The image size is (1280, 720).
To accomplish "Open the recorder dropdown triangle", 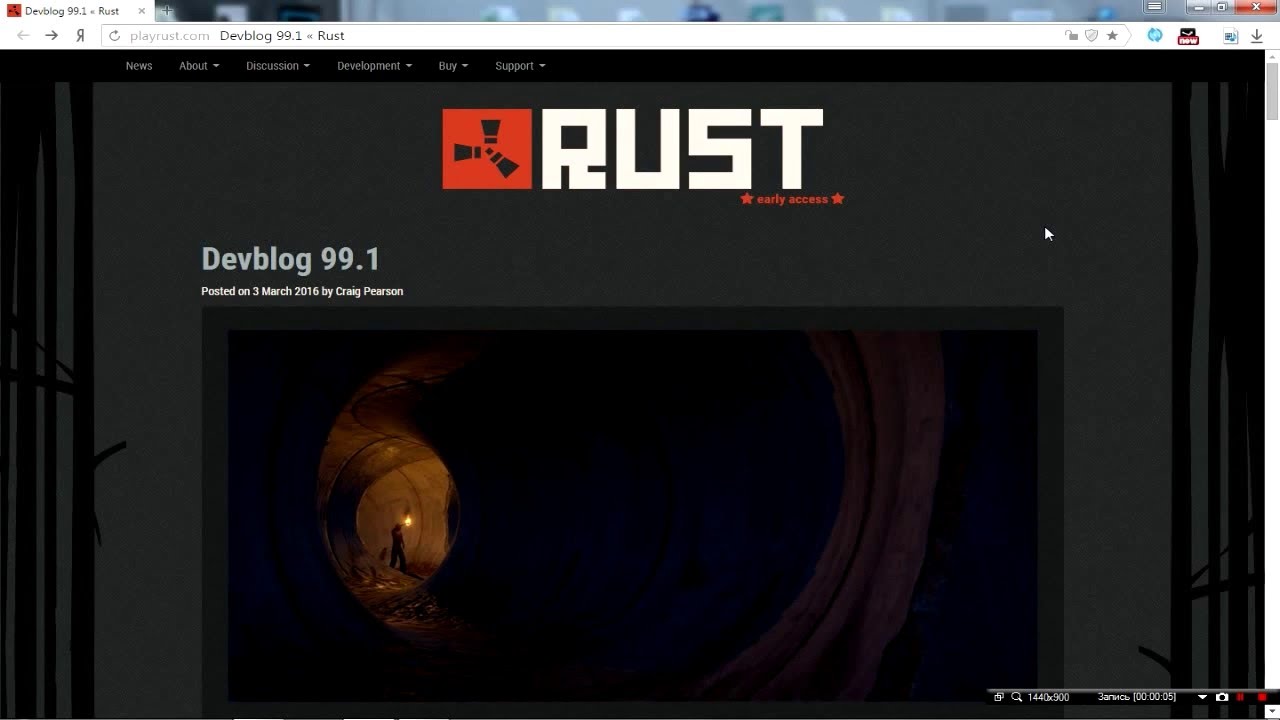I will (x=1203, y=697).
